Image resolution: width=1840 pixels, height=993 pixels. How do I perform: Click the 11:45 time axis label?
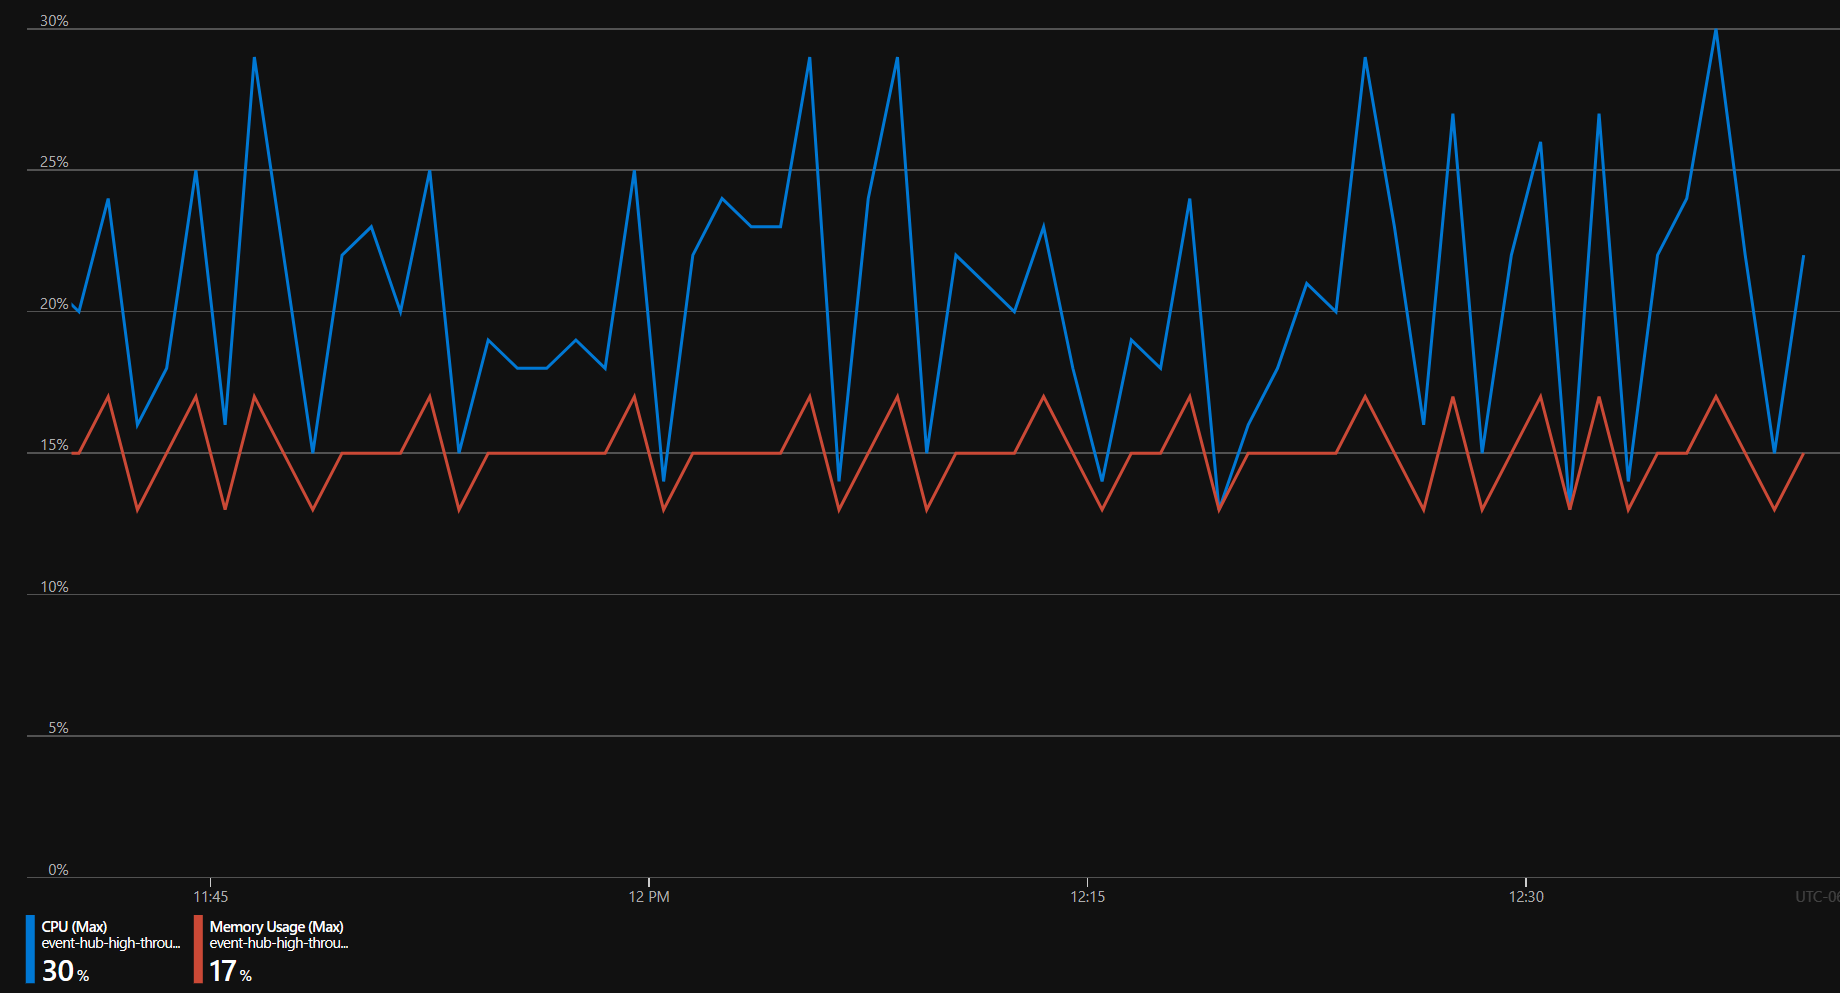tap(210, 897)
